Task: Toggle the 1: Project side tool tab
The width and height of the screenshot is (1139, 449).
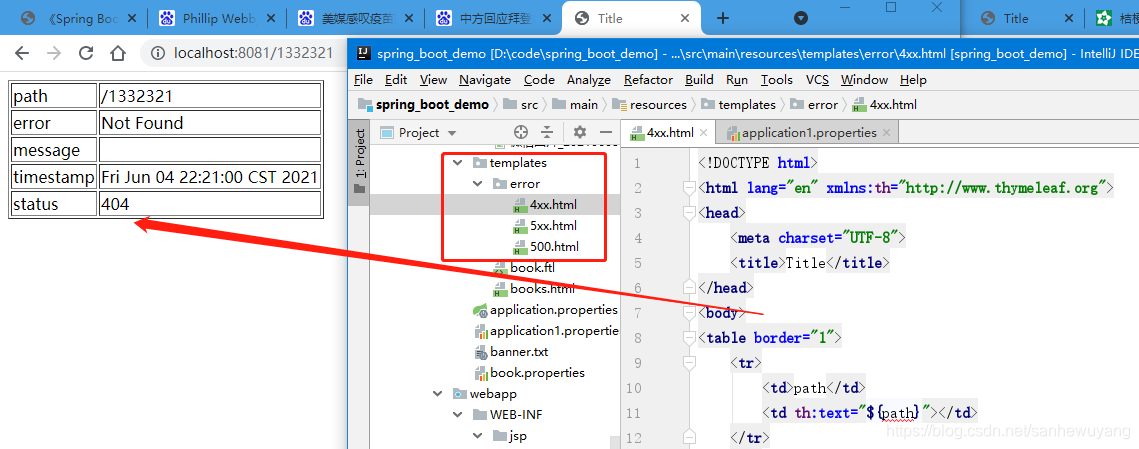Action: tap(360, 161)
